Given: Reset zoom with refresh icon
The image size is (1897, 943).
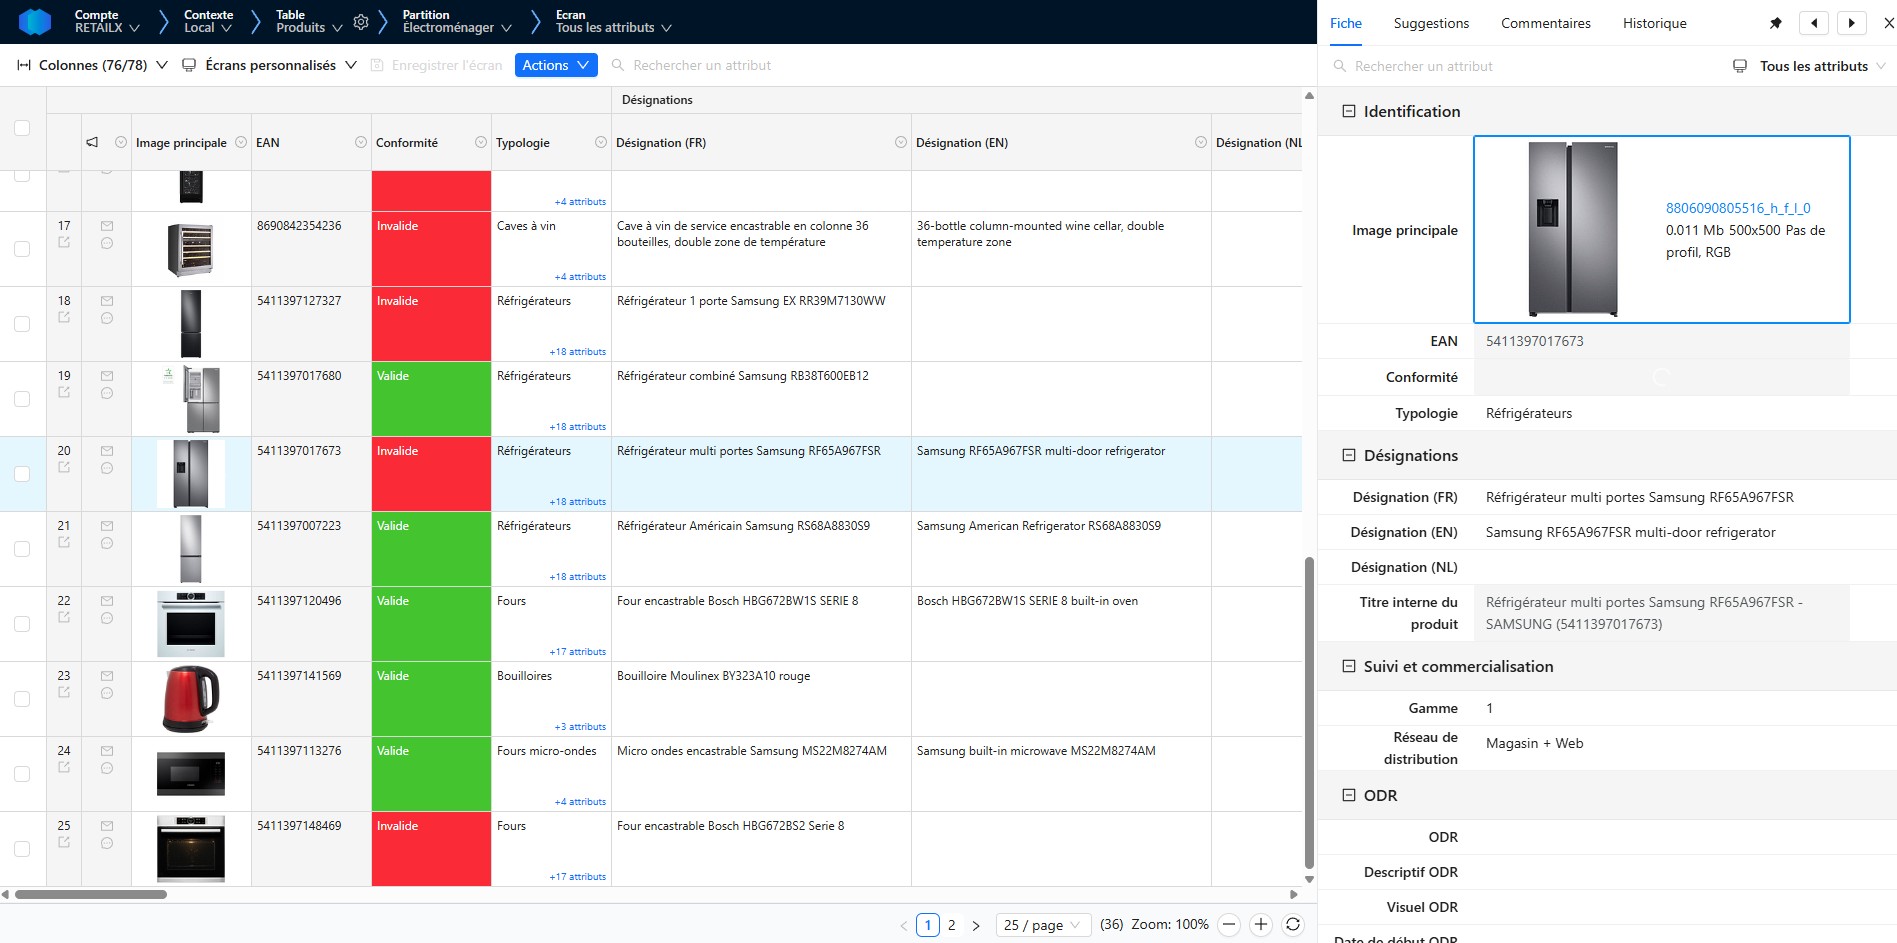Looking at the screenshot, I should tap(1293, 925).
